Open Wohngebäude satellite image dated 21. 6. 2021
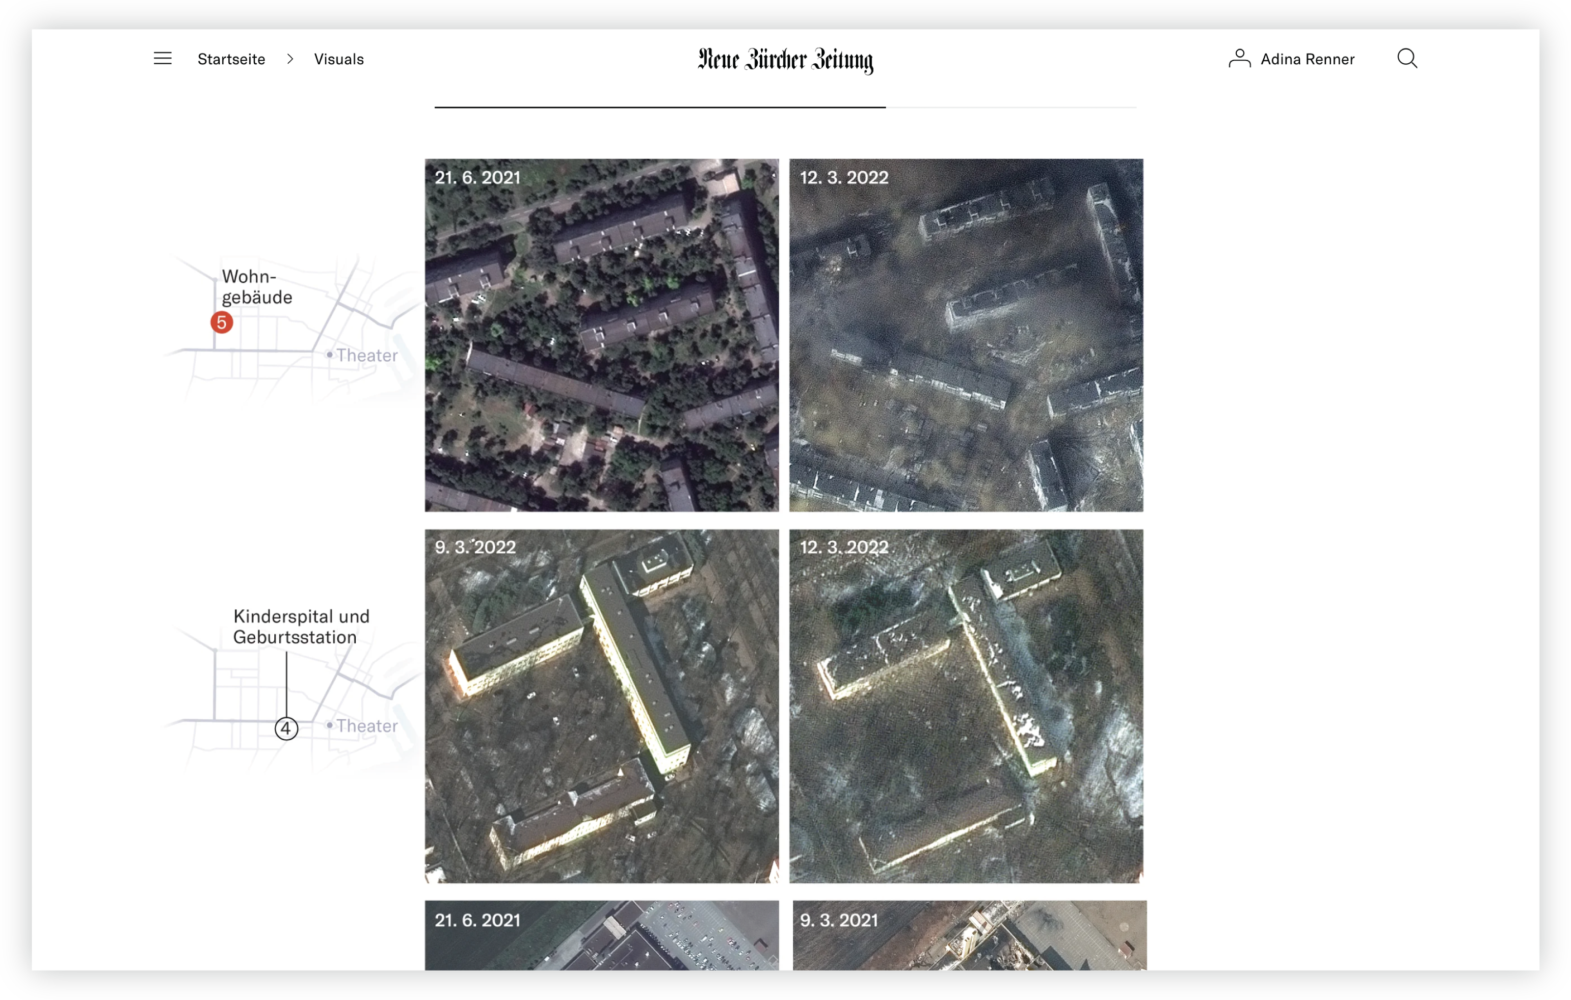1571x1000 pixels. 602,335
